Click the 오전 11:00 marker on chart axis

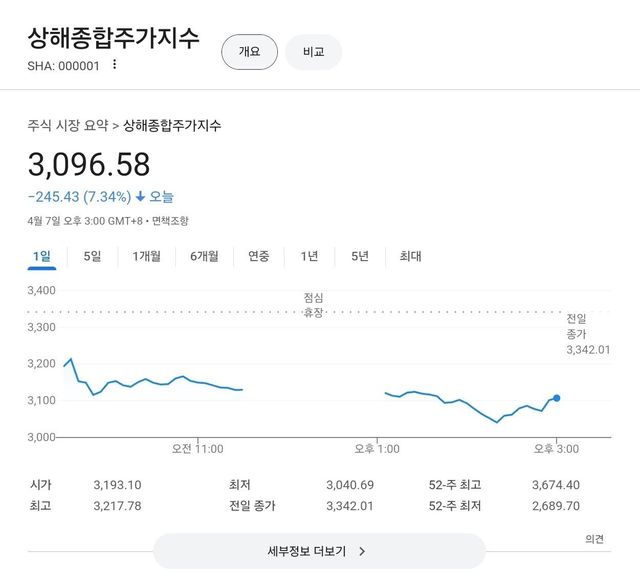[x=198, y=449]
